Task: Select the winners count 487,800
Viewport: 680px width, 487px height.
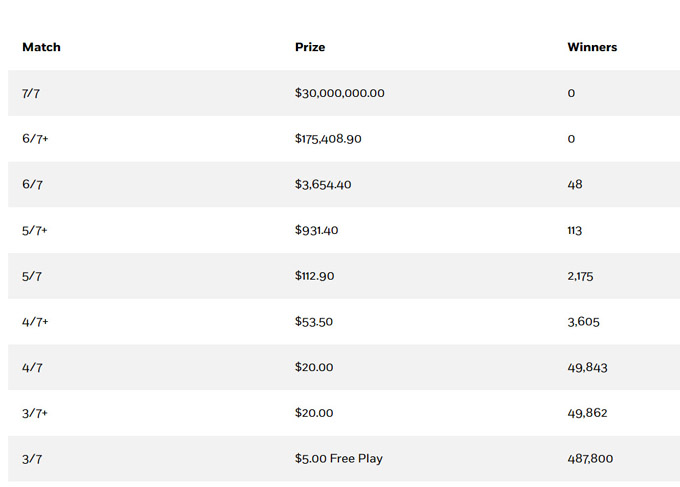Action: (x=590, y=459)
